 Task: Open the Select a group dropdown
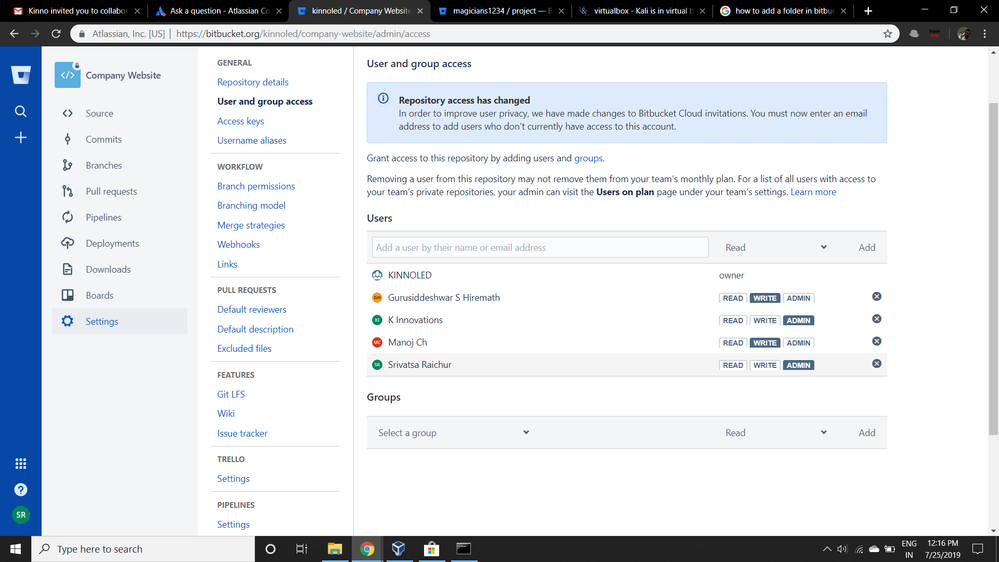pyautogui.click(x=453, y=433)
